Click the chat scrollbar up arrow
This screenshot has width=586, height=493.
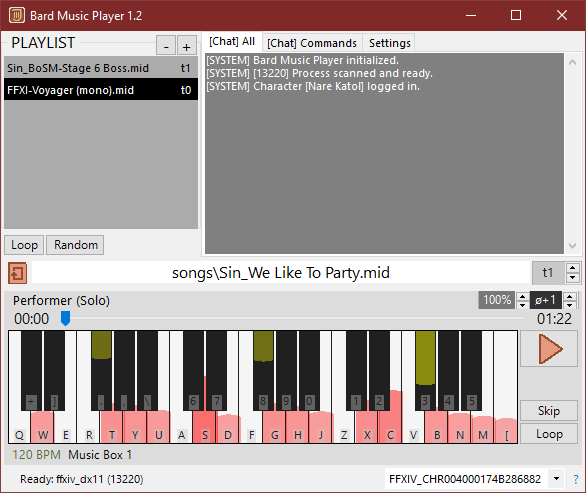pyautogui.click(x=572, y=62)
